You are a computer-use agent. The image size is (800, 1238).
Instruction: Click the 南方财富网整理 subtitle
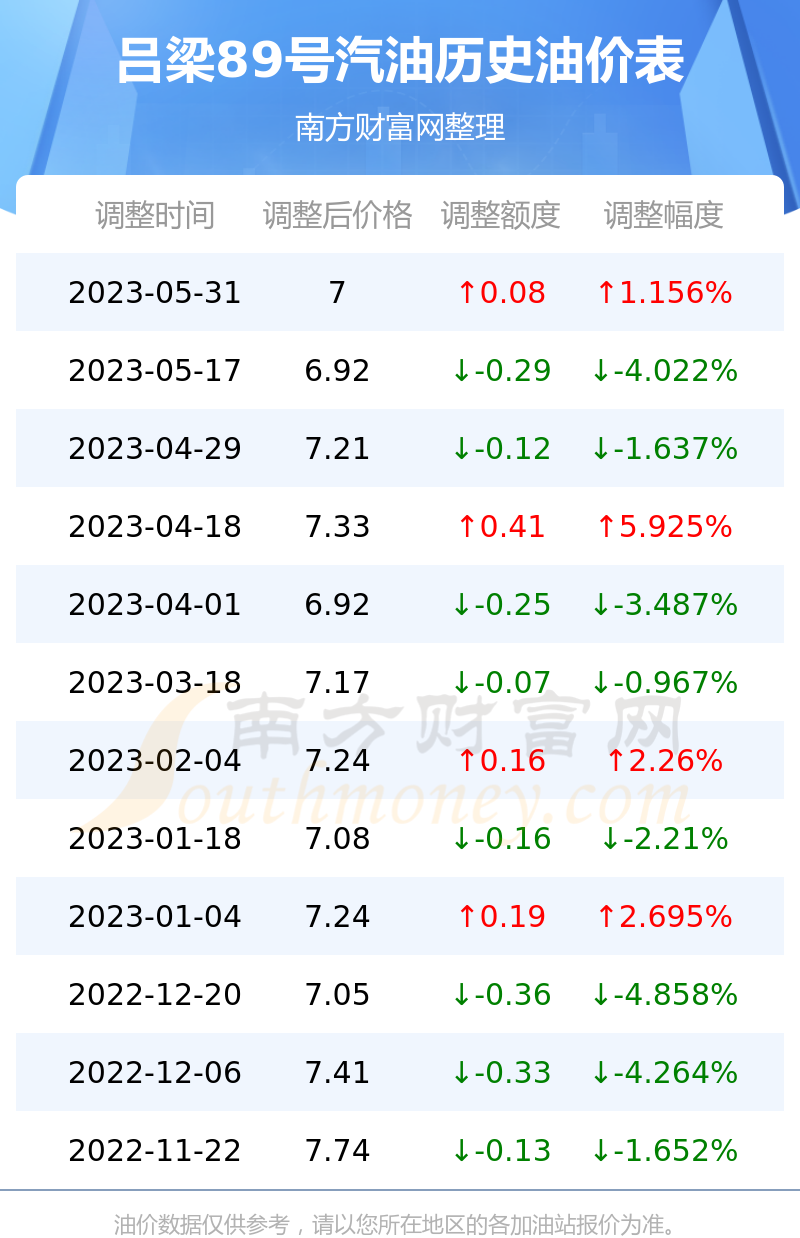tap(400, 128)
